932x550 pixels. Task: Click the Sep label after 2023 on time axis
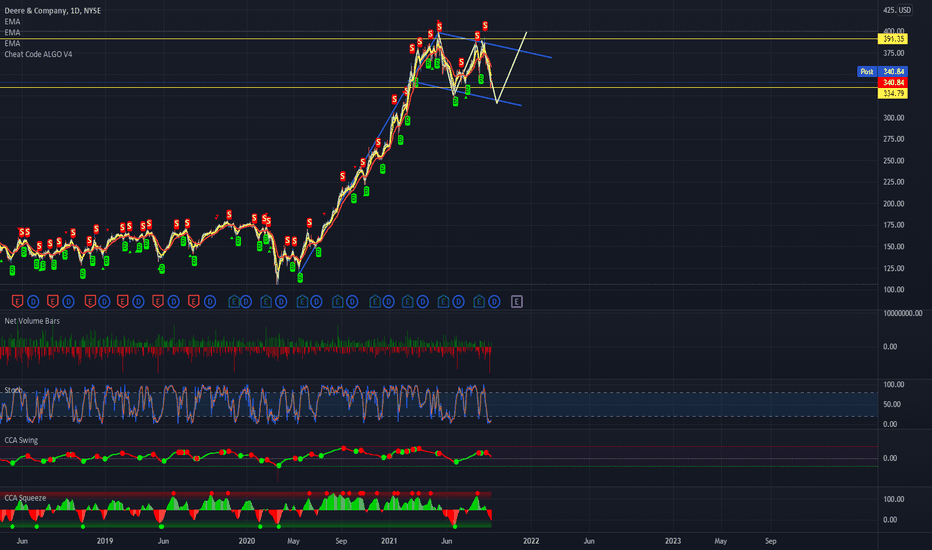[x=770, y=541]
